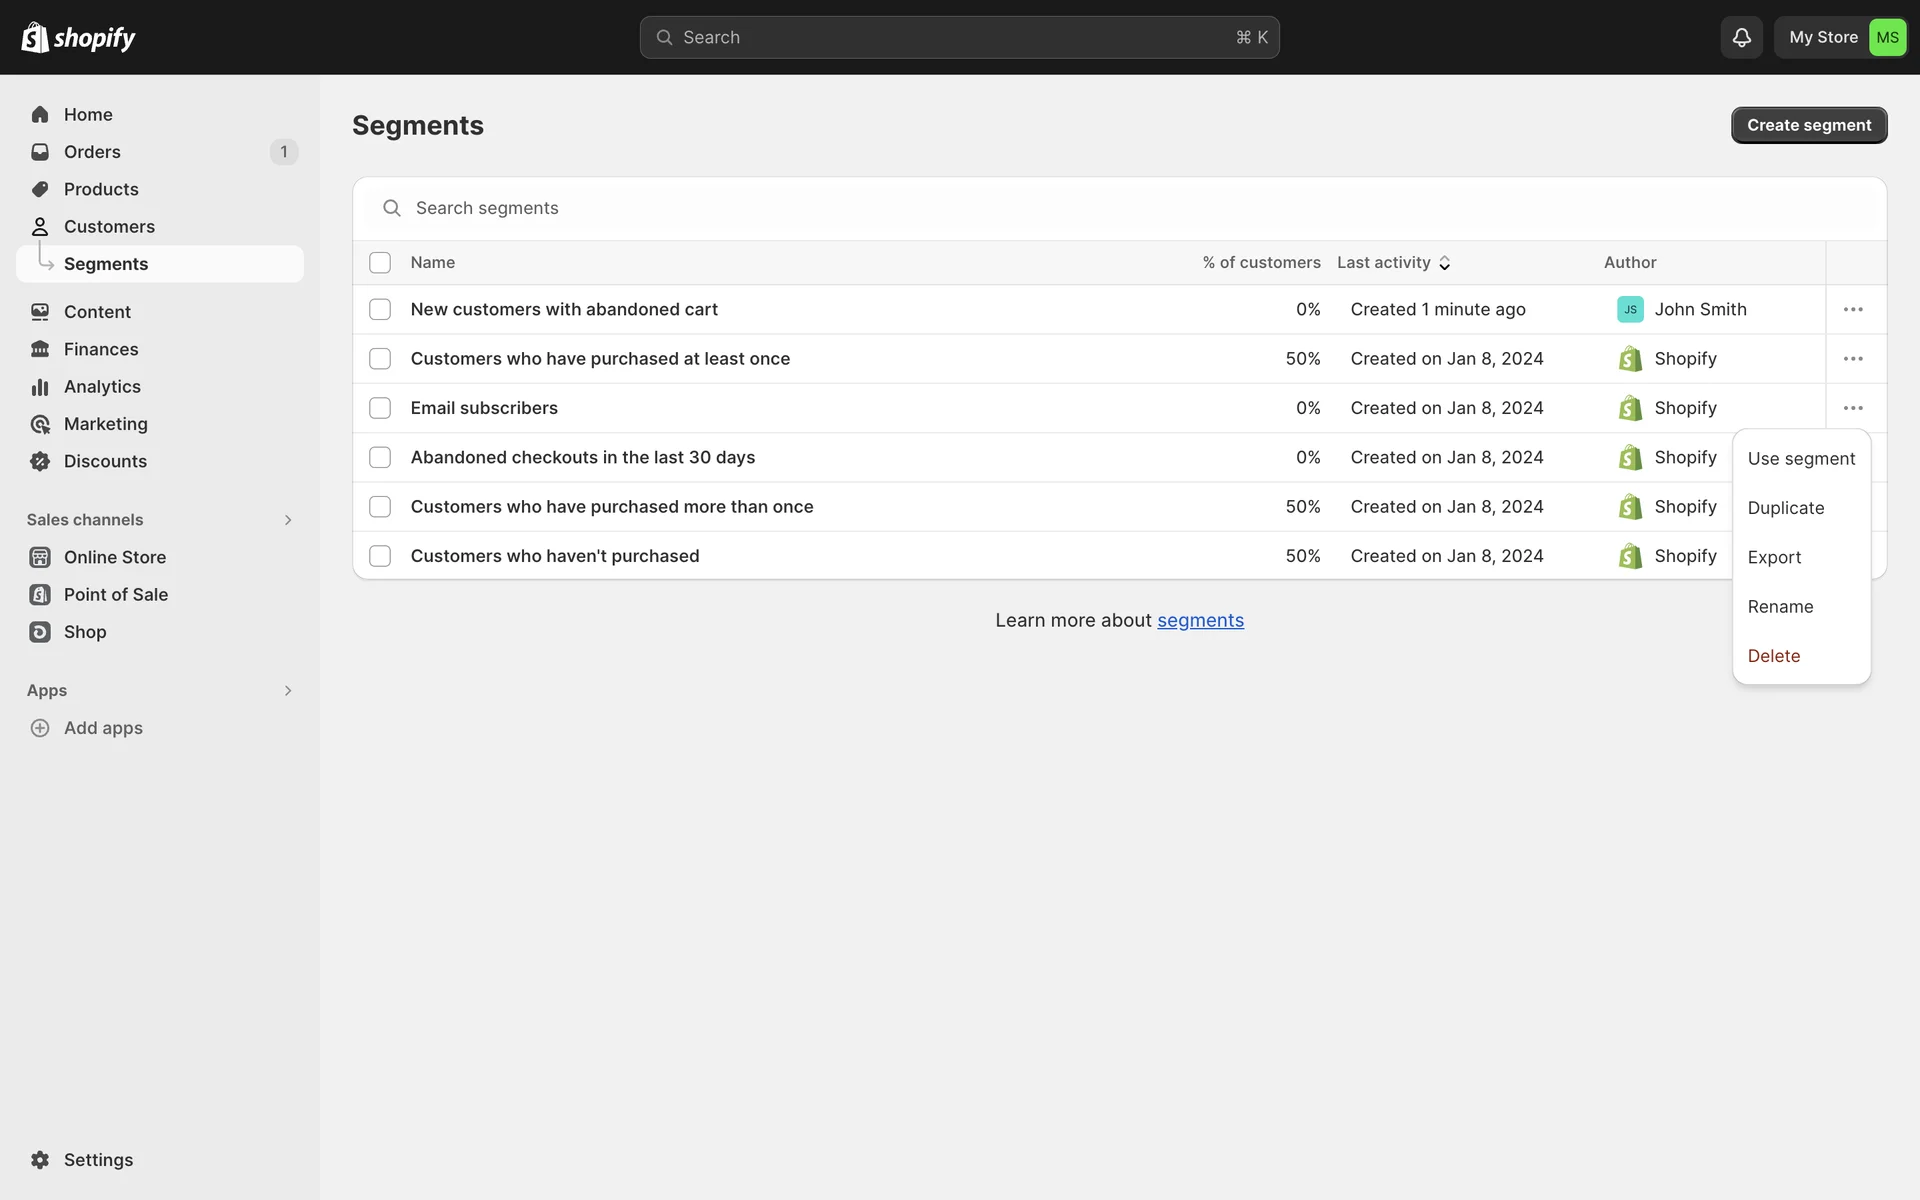Open Settings gear in sidebar
Viewport: 1920px width, 1200px height.
[40, 1160]
